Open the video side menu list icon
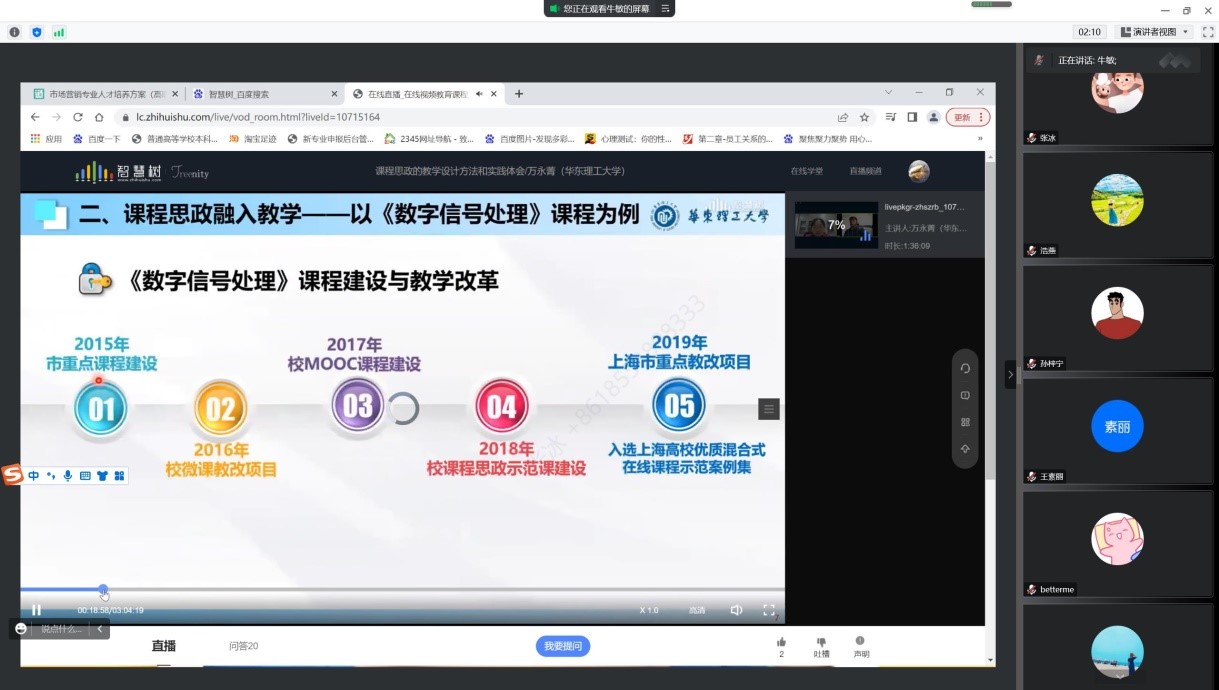Image resolution: width=1219 pixels, height=690 pixels. [768, 408]
